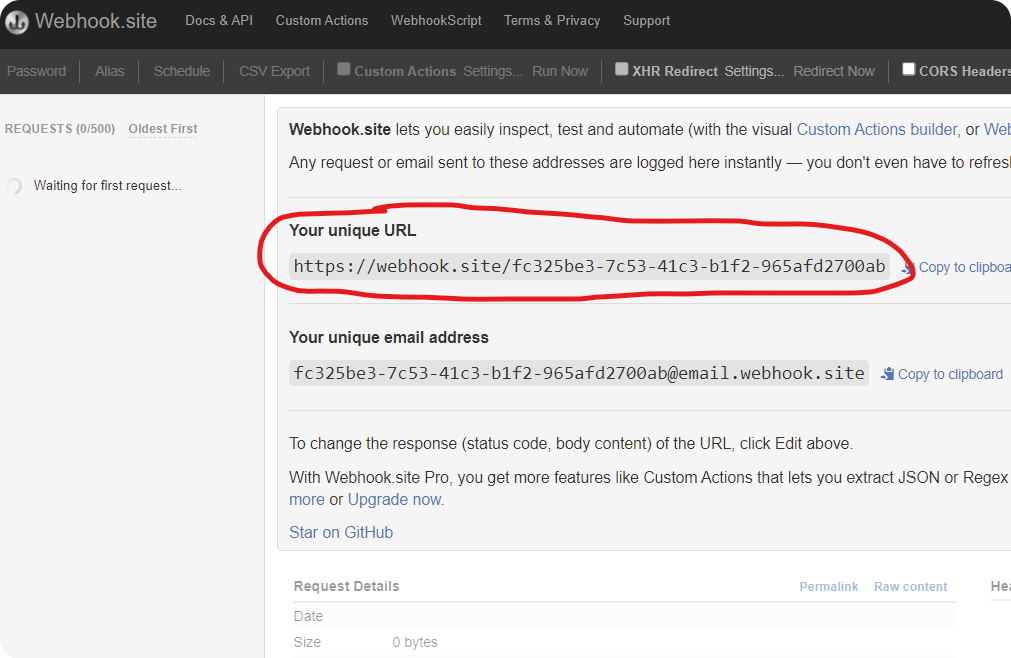
Task: Select the unique webhook URL text
Action: (x=589, y=266)
